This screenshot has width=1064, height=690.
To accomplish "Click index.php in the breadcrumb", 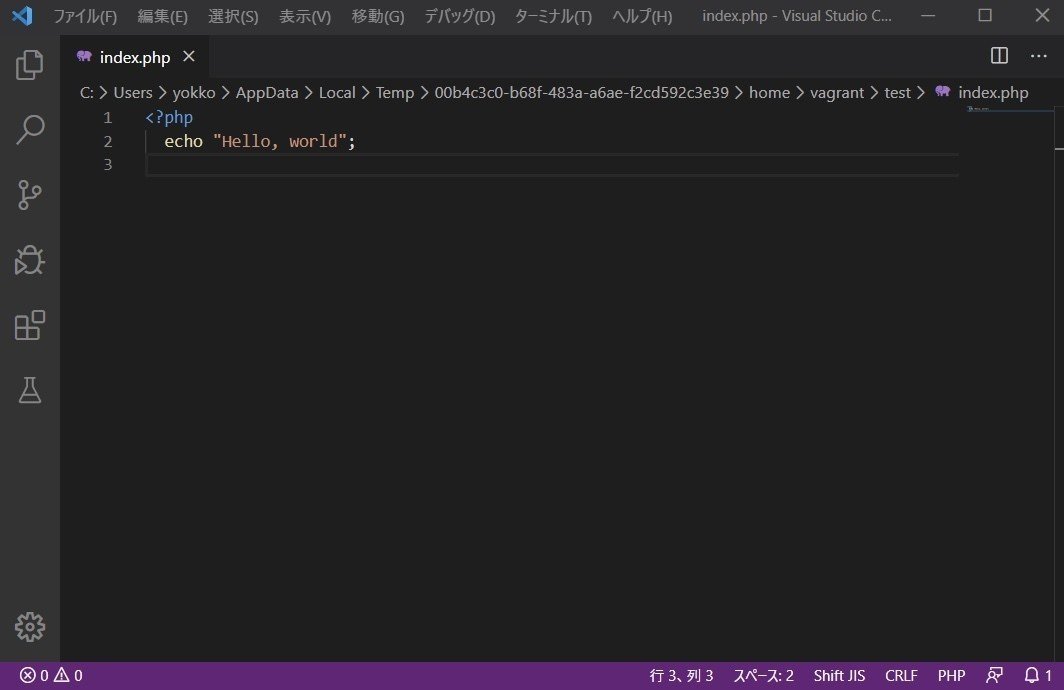I will [993, 93].
